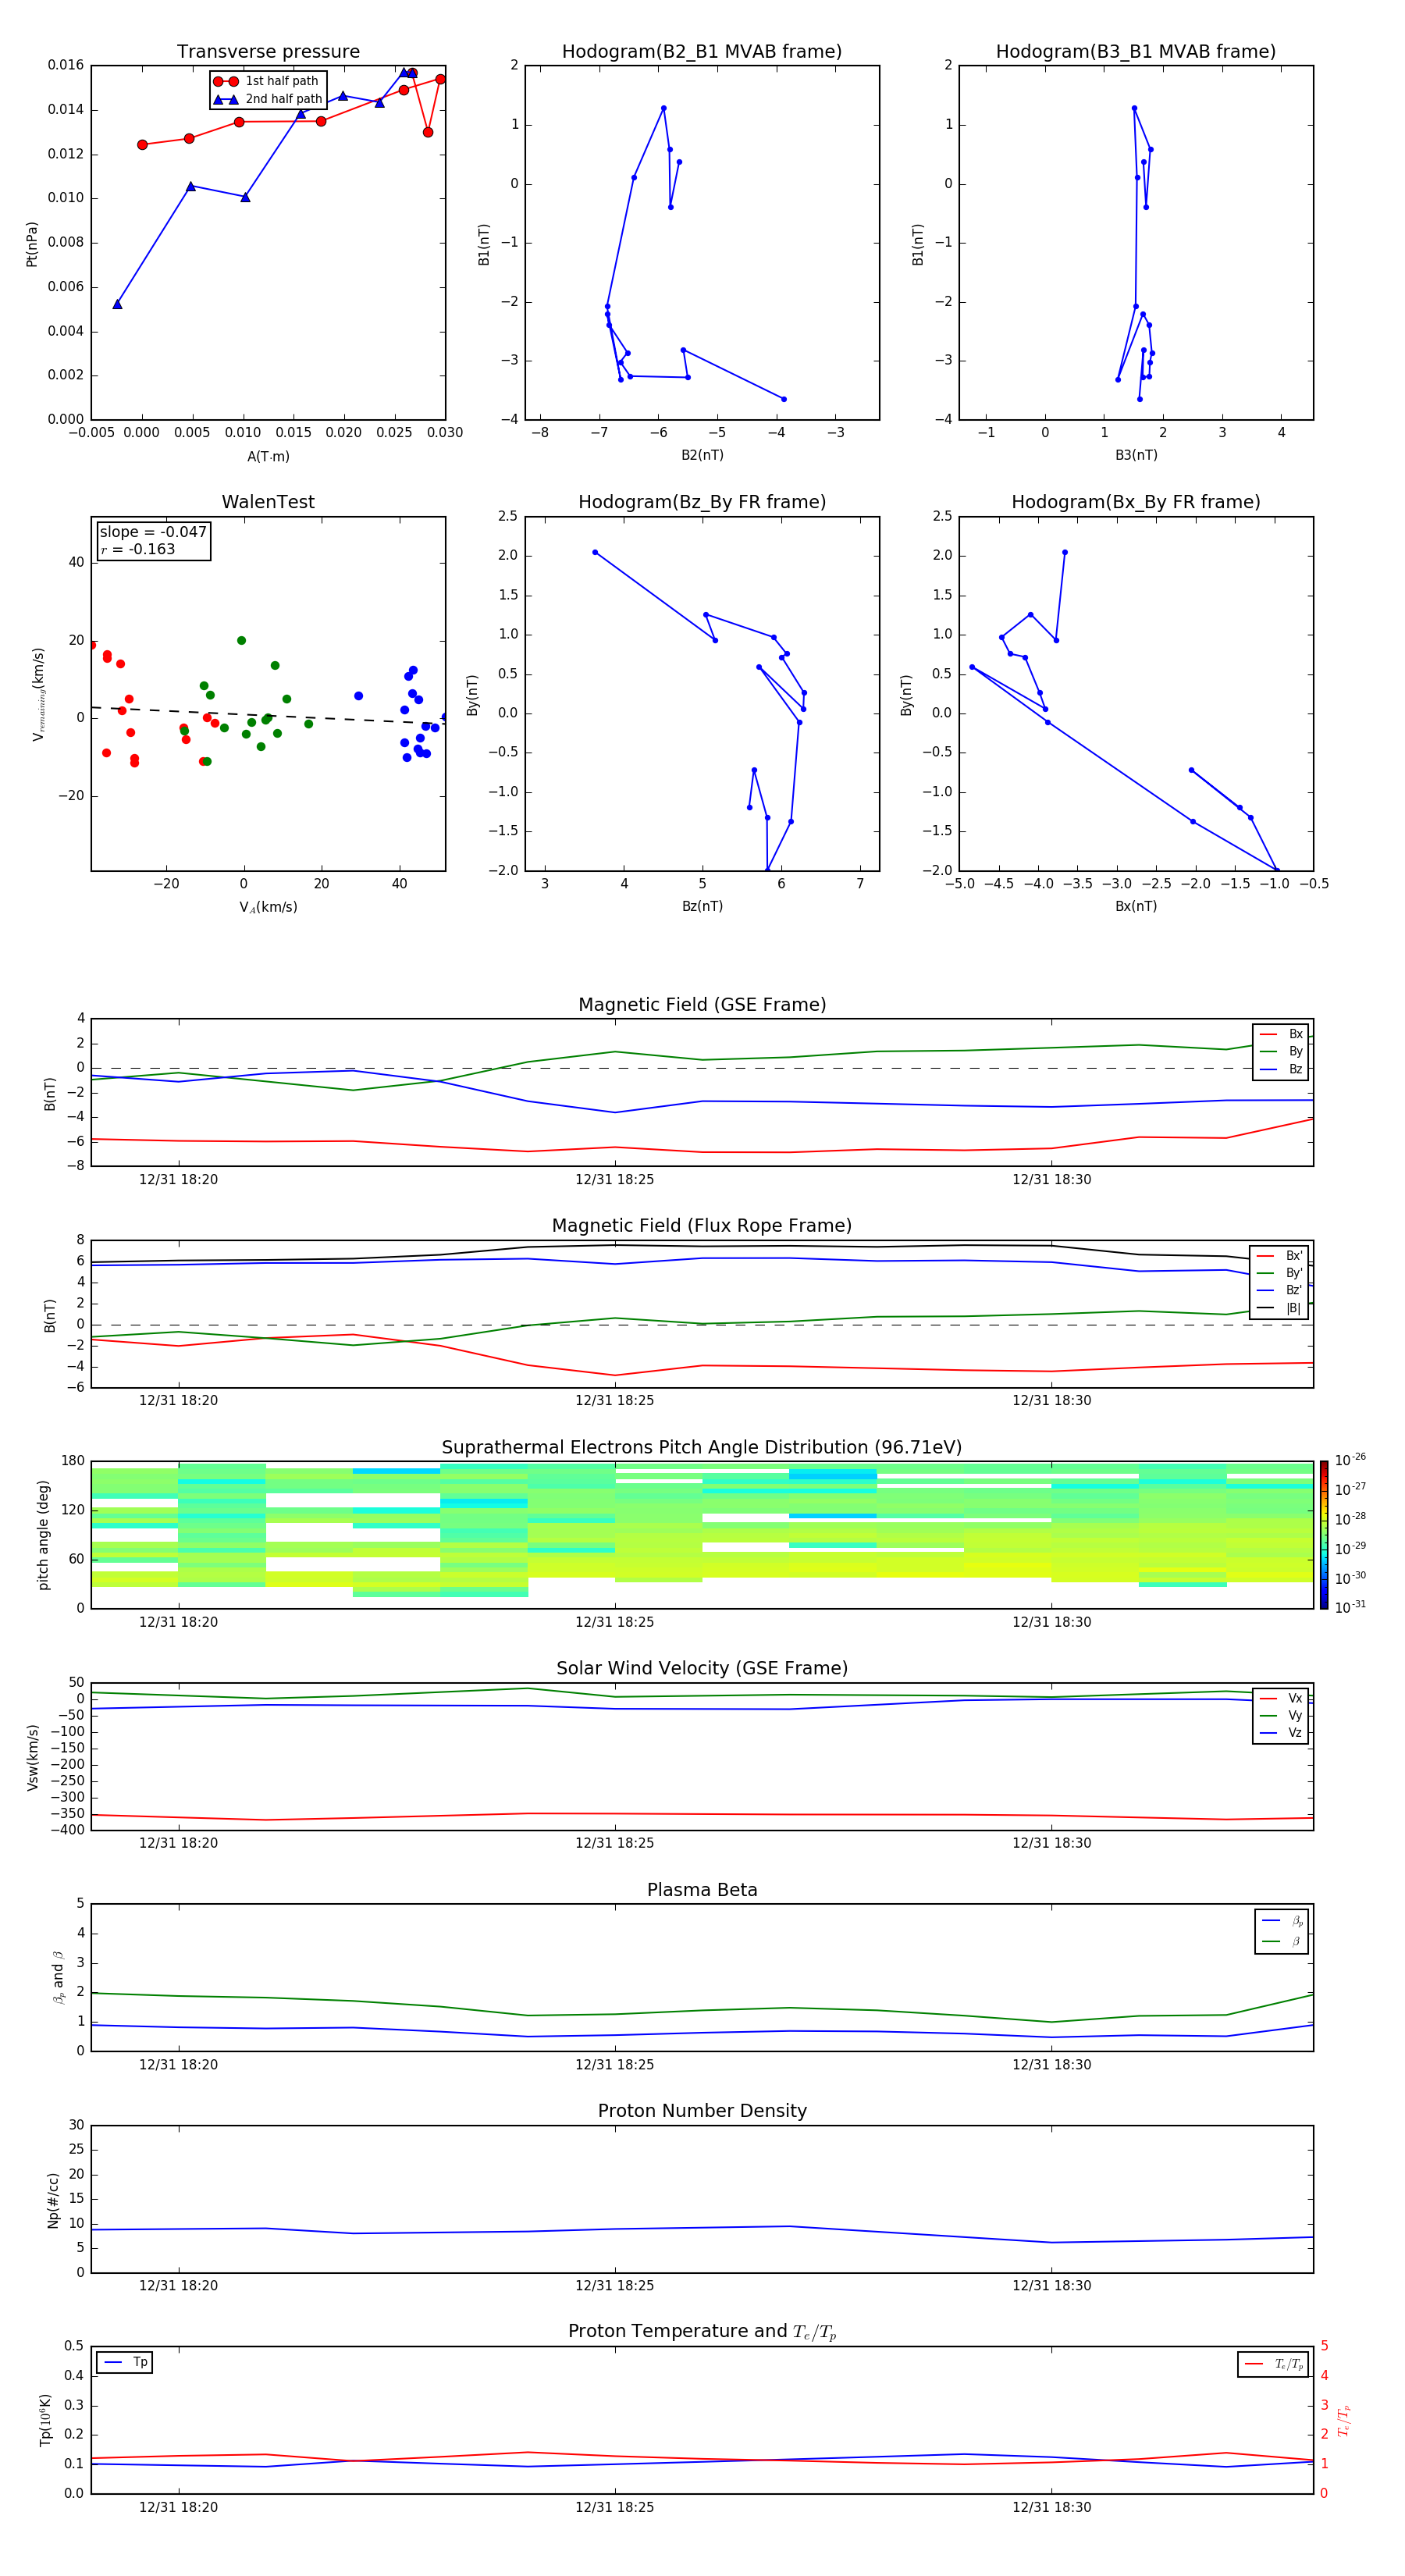Click the A(T·m) x-axis label
1405x2576 pixels.
(x=268, y=457)
